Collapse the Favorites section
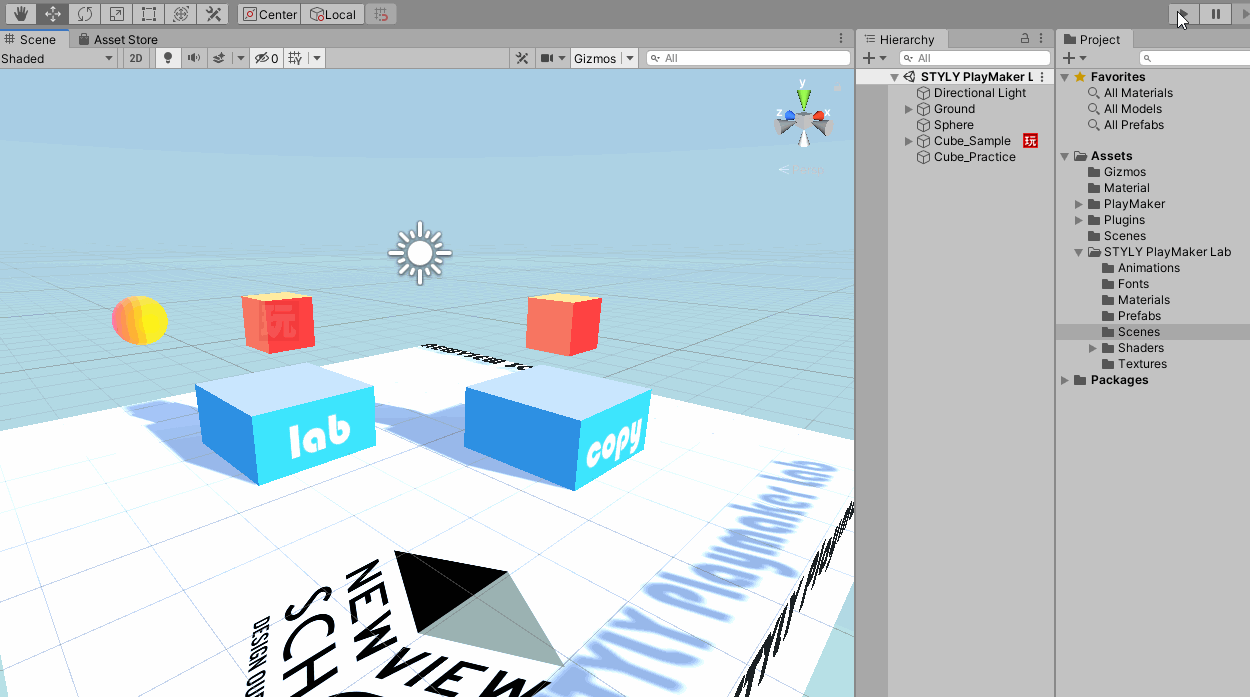The width and height of the screenshot is (1250, 697). (x=1065, y=77)
